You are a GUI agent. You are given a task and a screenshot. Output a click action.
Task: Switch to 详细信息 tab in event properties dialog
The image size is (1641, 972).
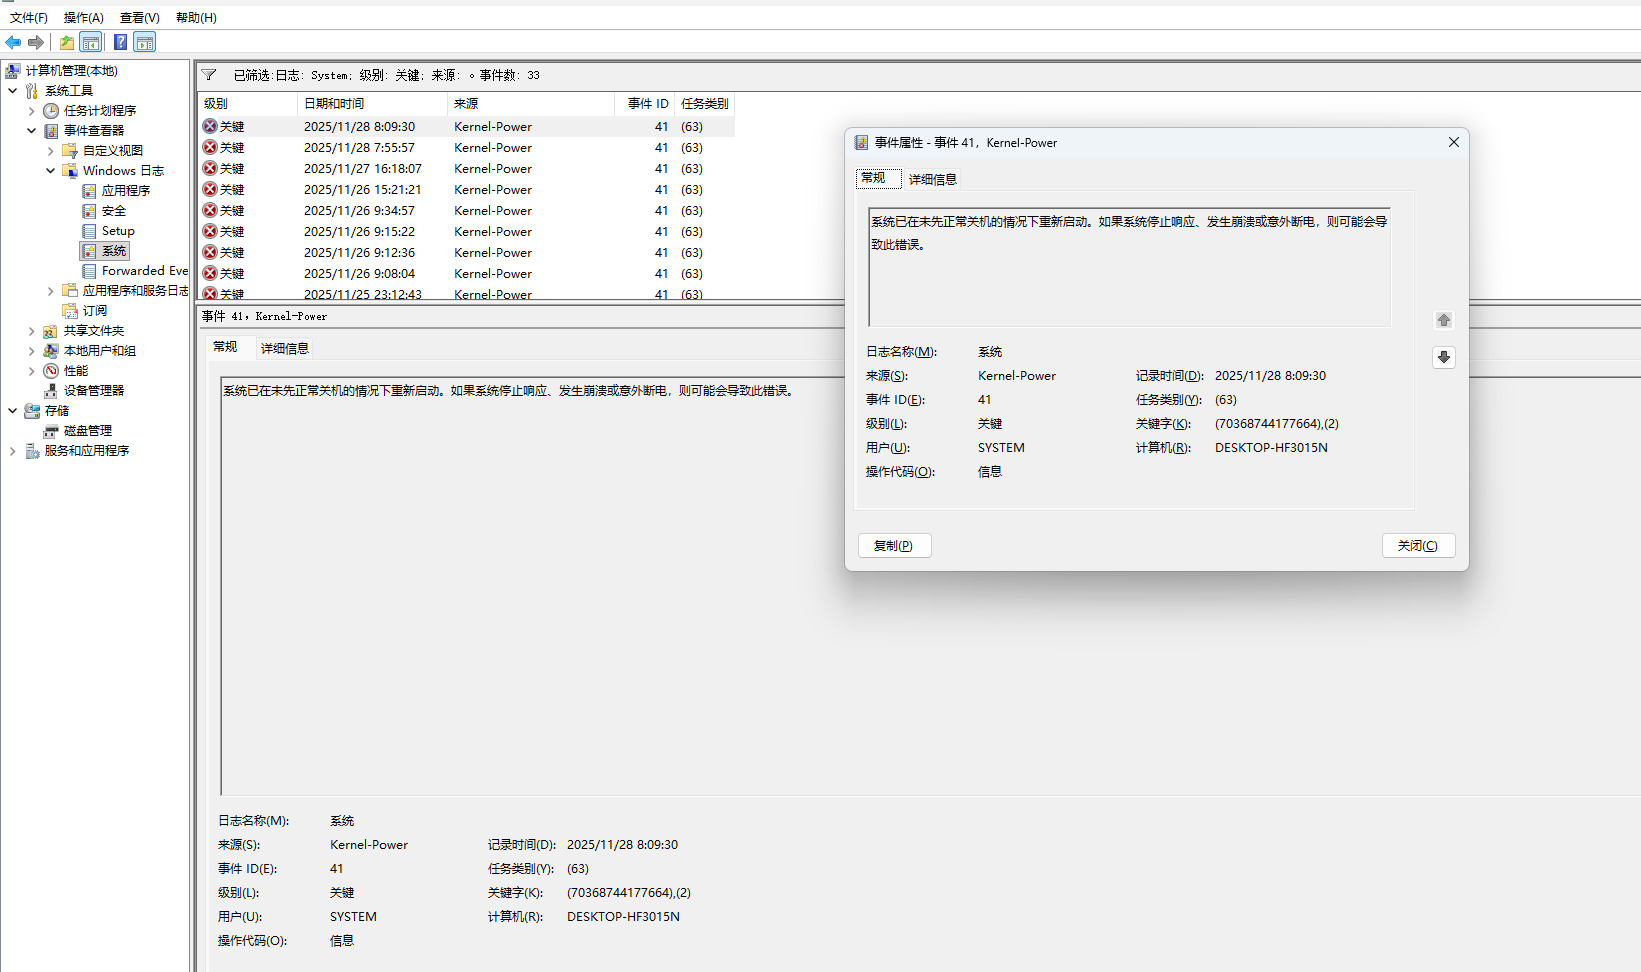click(x=932, y=179)
